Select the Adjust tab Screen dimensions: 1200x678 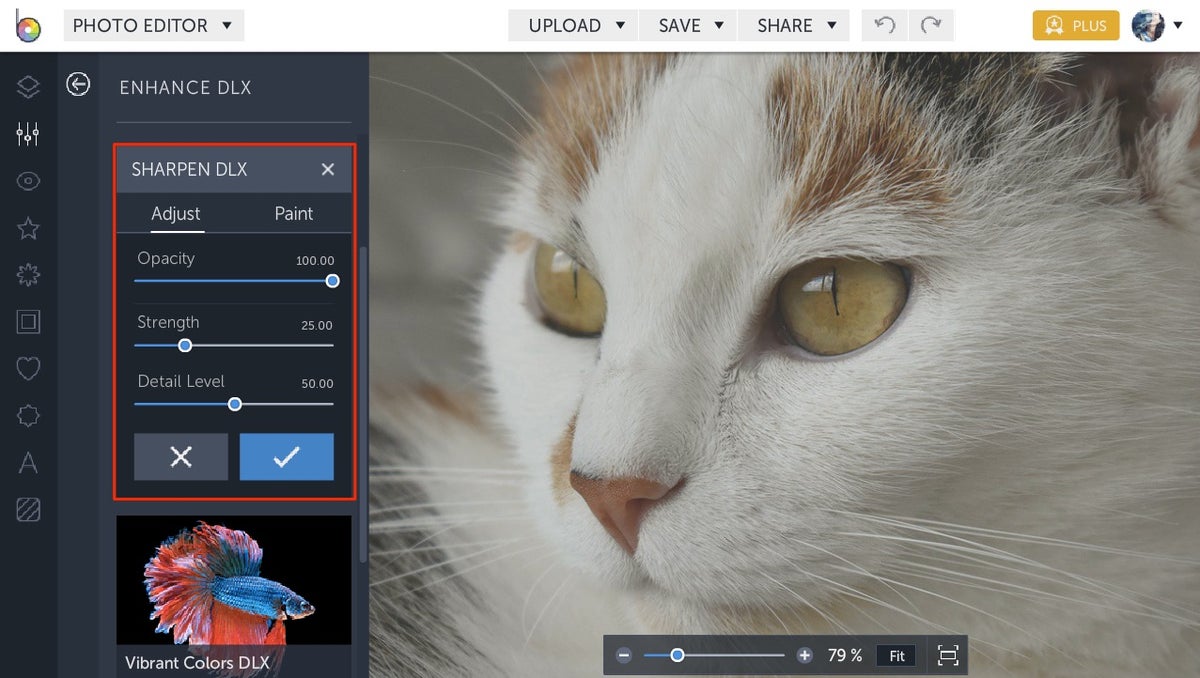(176, 213)
